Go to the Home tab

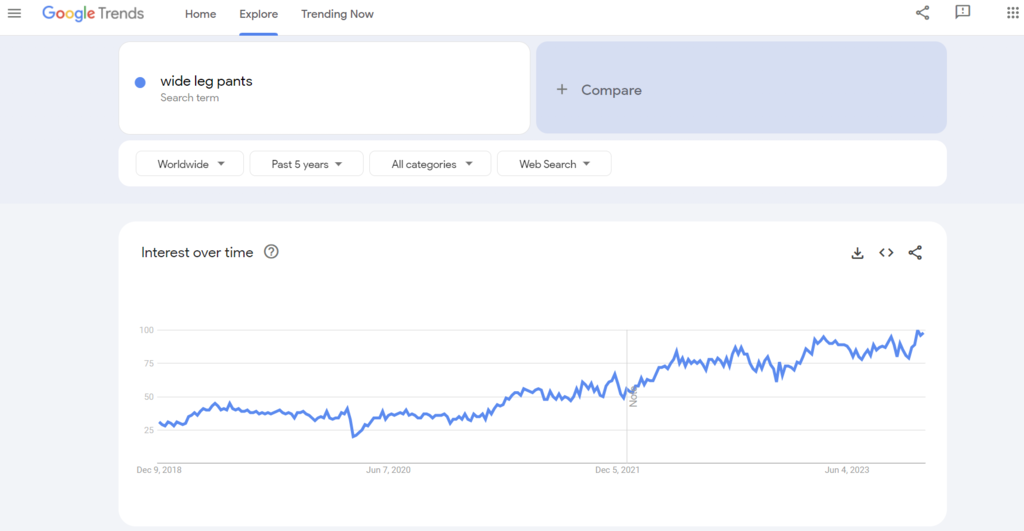point(200,14)
